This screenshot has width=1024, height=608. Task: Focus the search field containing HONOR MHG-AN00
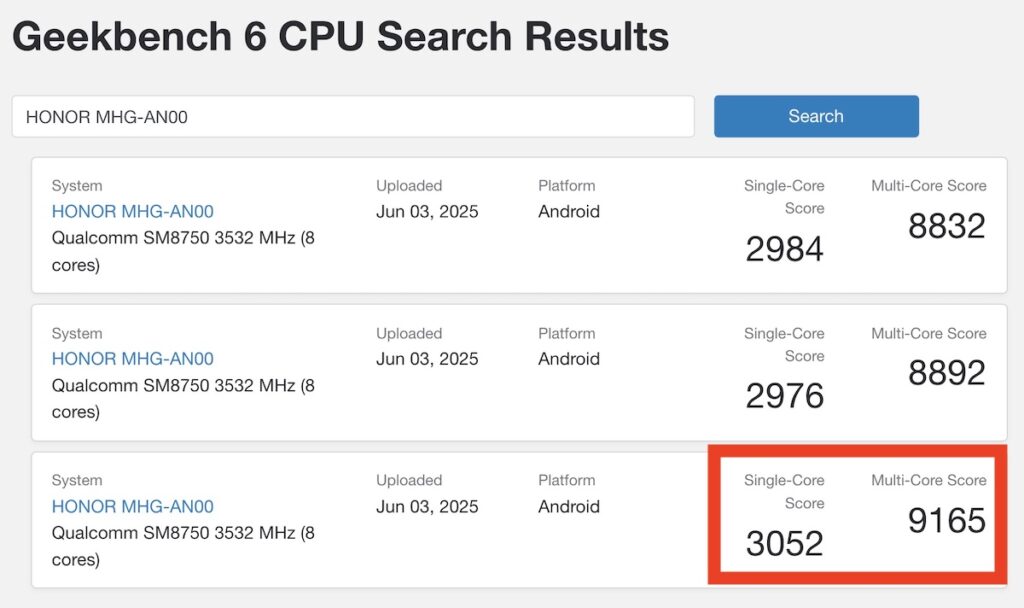click(x=353, y=116)
